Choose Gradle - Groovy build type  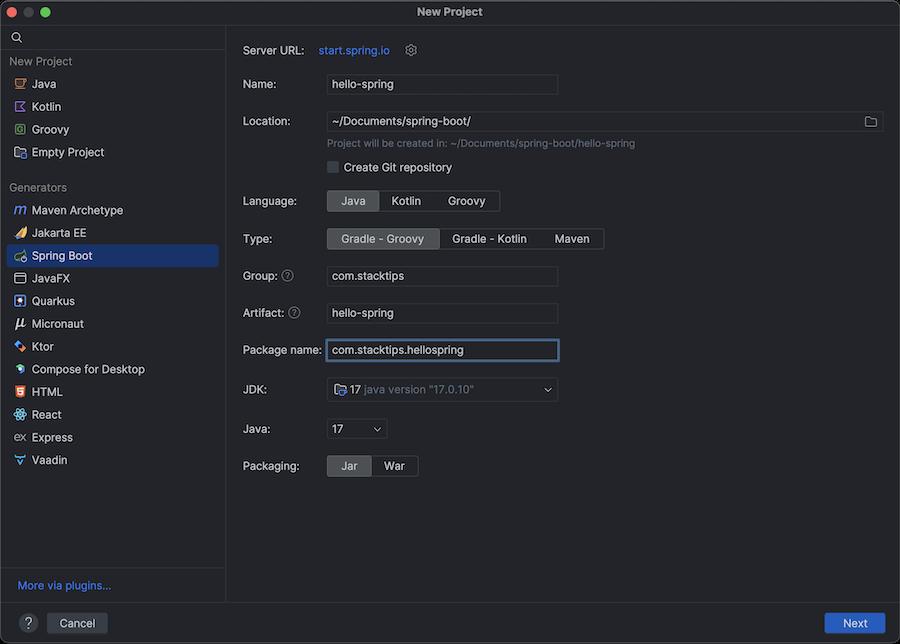383,239
